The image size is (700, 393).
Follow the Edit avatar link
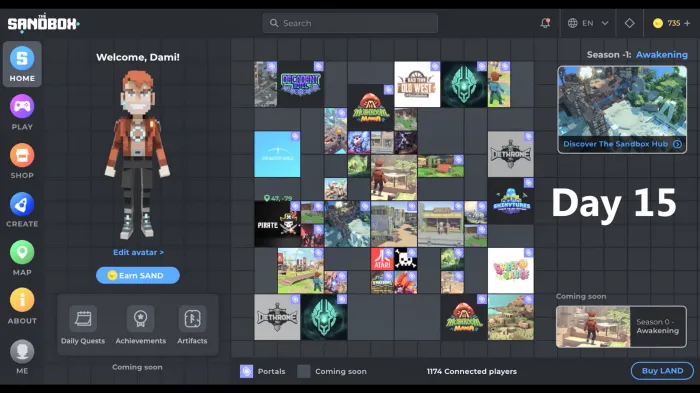(138, 252)
